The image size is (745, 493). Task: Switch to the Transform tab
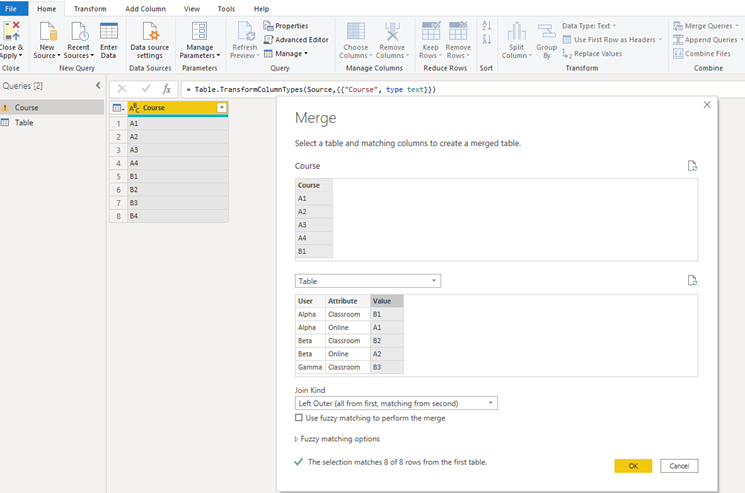tap(90, 9)
